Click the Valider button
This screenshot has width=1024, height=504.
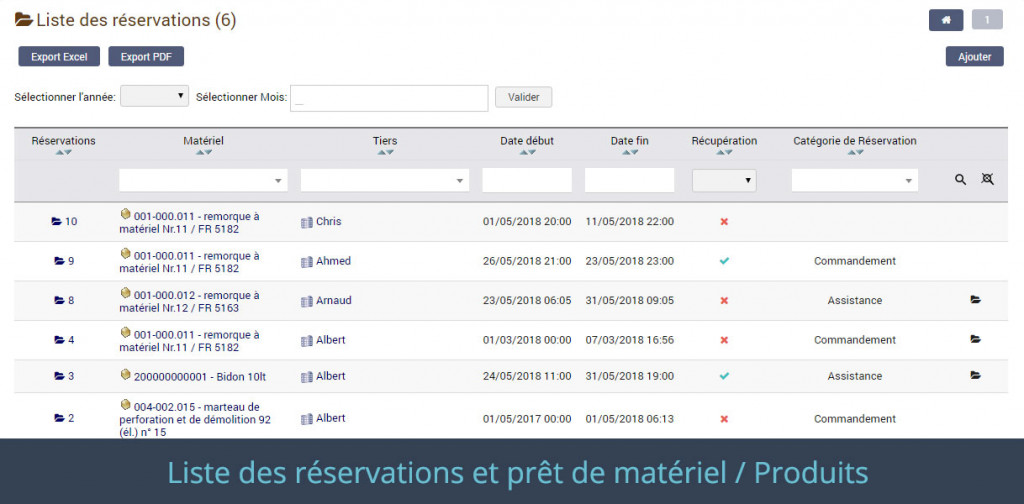524,97
